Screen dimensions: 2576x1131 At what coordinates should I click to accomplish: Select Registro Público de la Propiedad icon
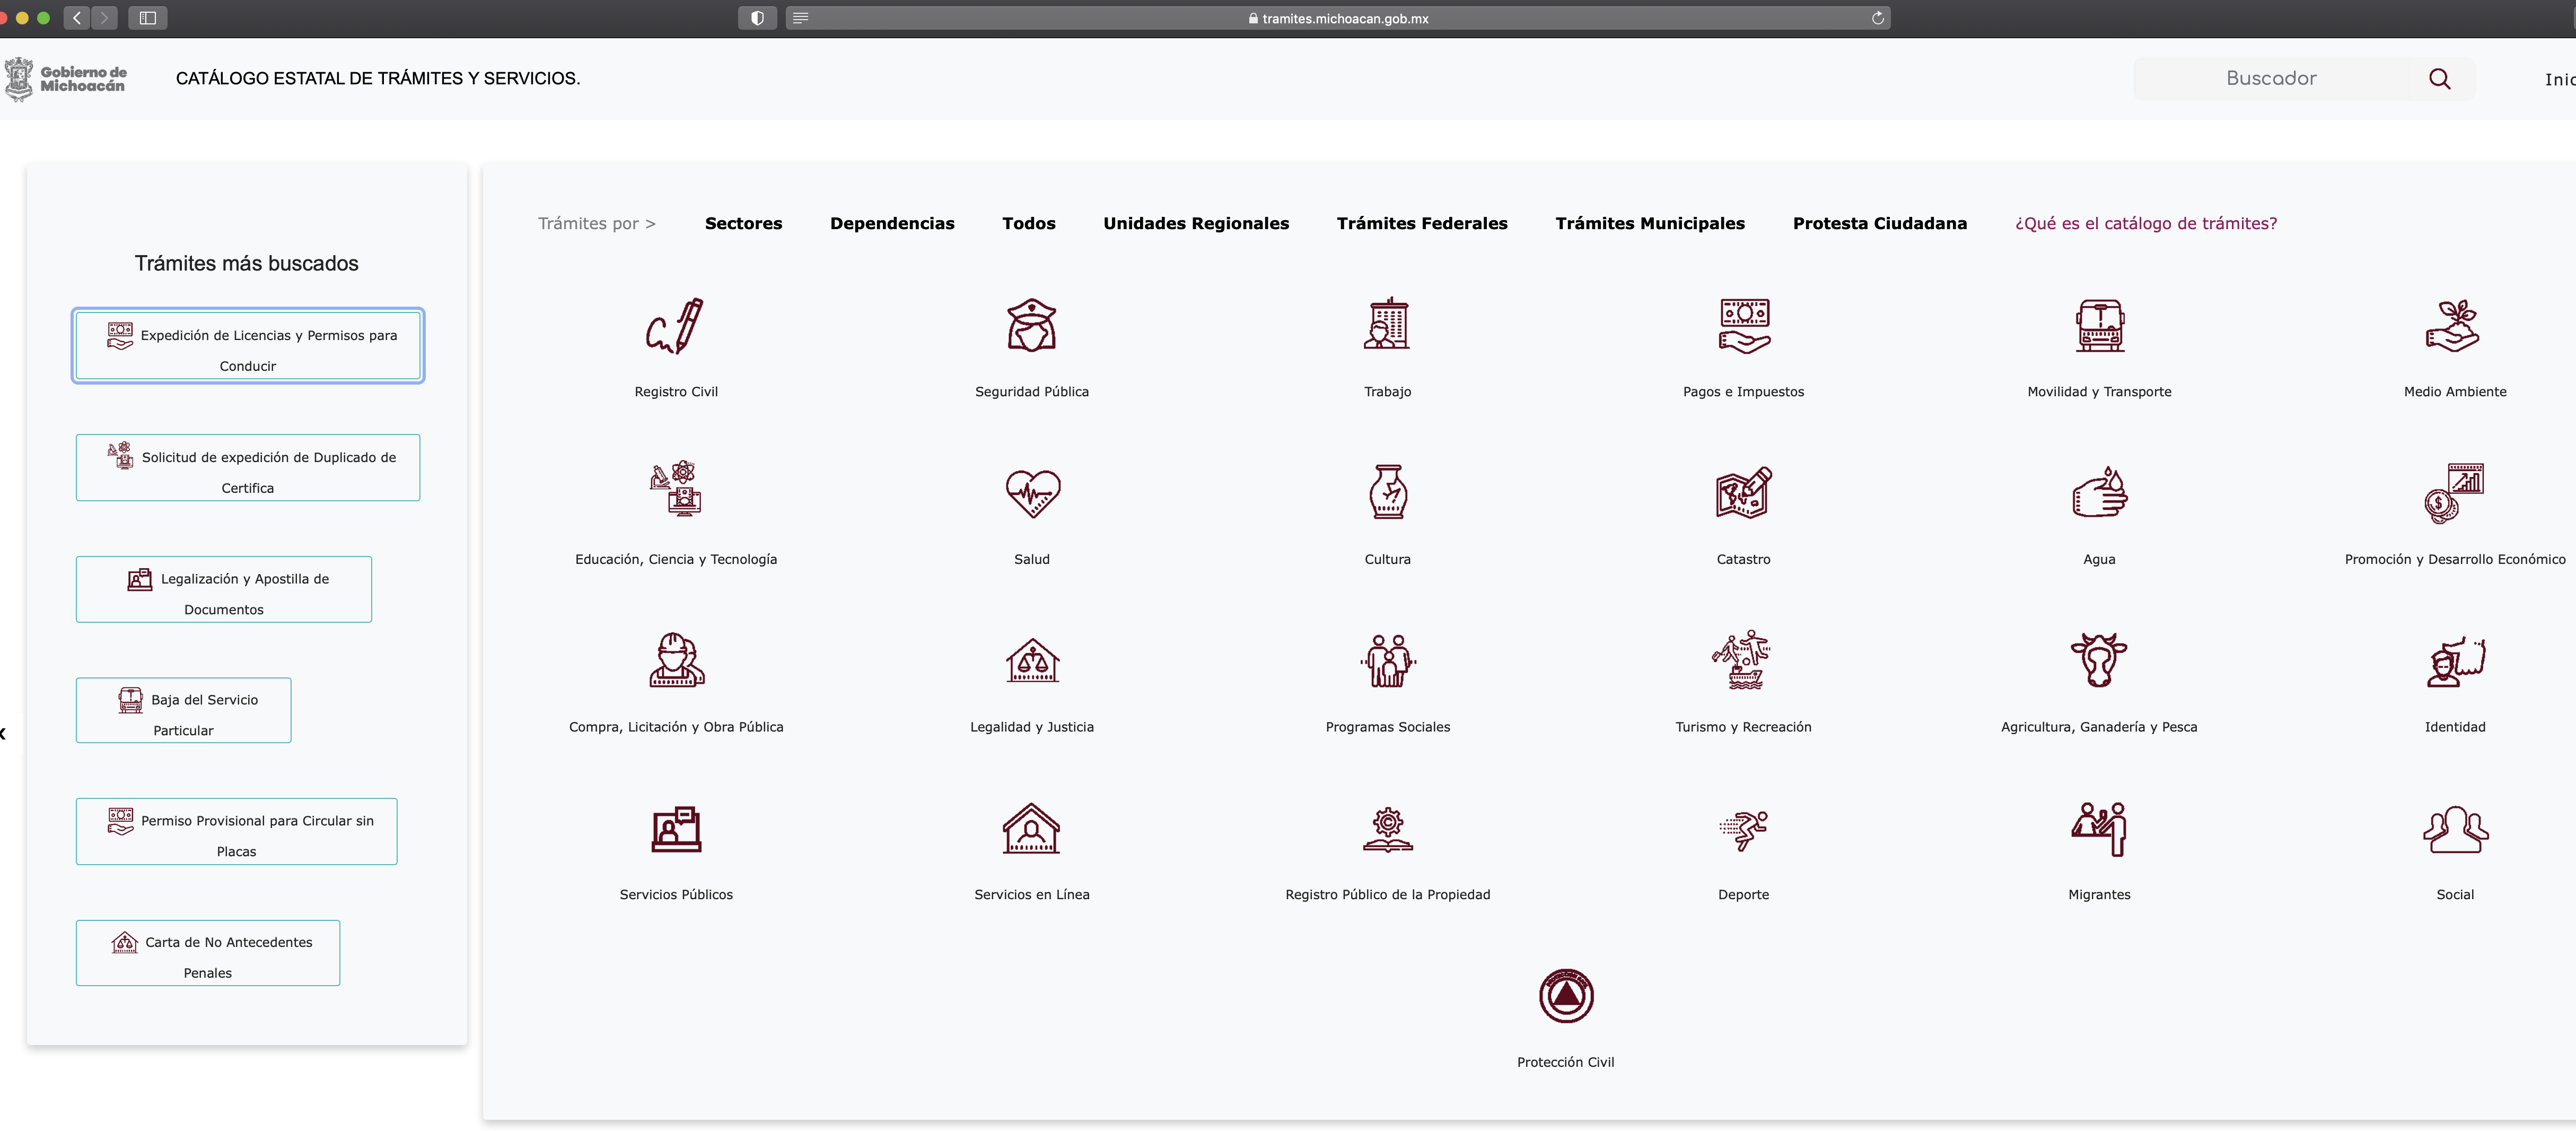[1388, 829]
